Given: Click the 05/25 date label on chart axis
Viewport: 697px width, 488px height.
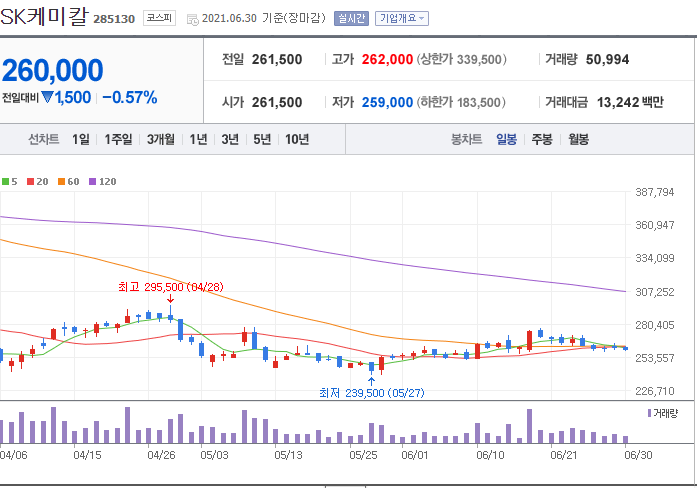Looking at the screenshot, I should click(363, 455).
